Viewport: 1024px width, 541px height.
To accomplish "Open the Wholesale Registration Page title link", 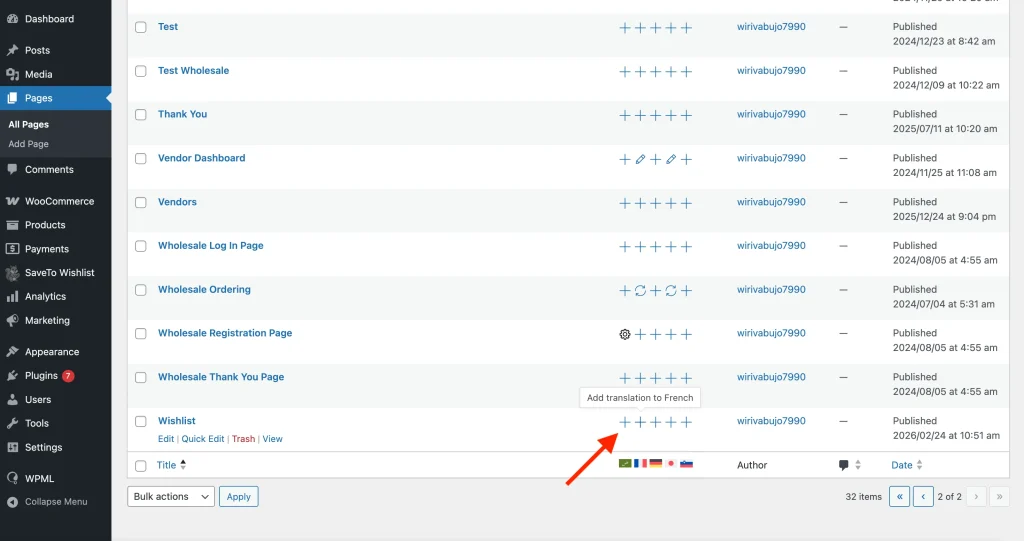I will (225, 333).
